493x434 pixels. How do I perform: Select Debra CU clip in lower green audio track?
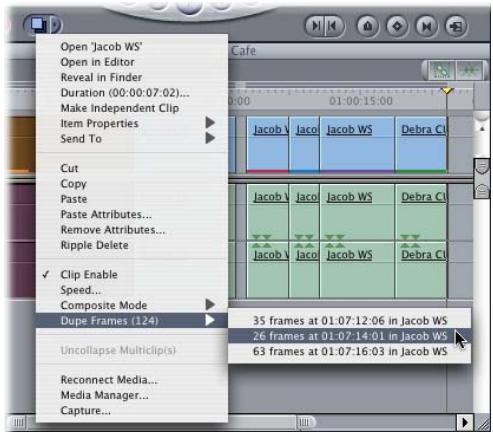[421, 270]
